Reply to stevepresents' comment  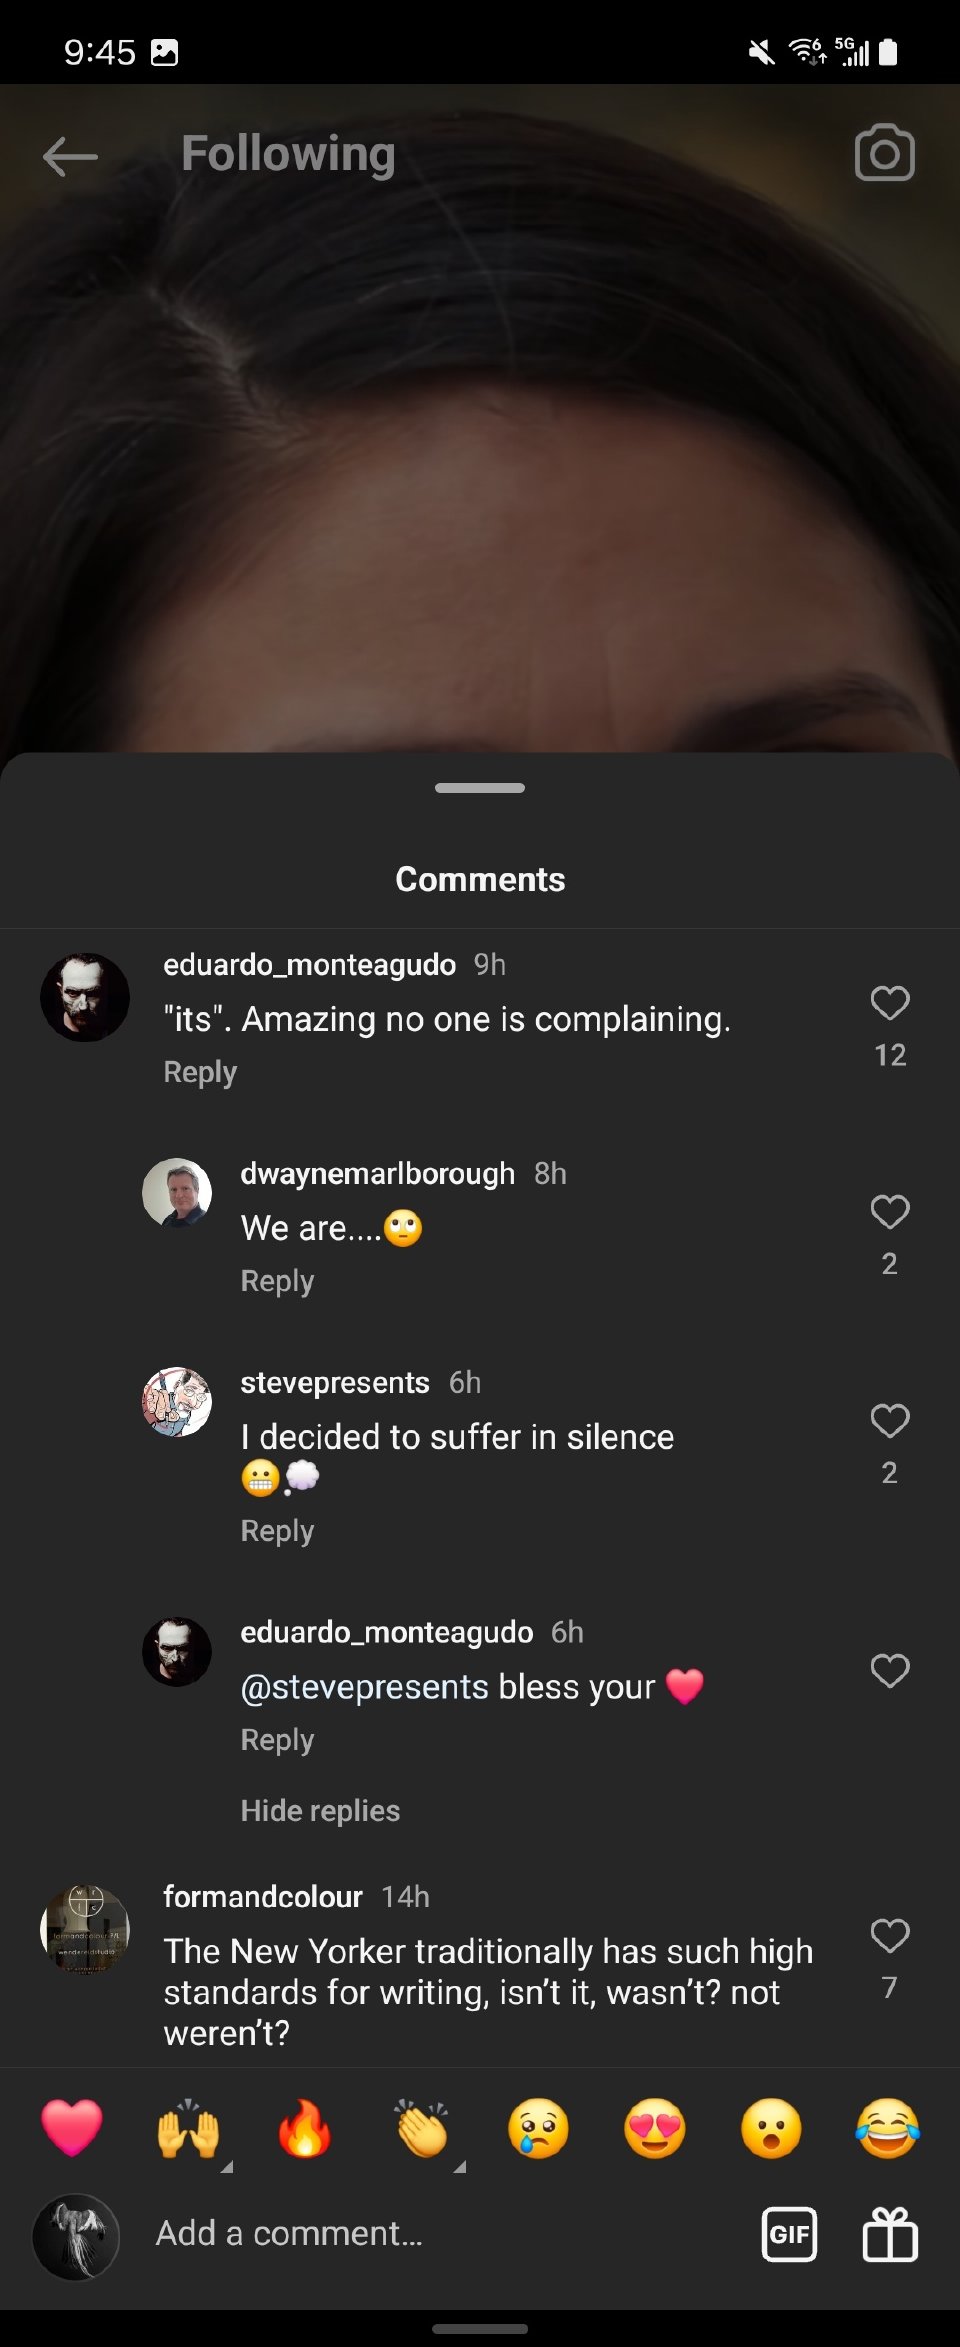277,1531
